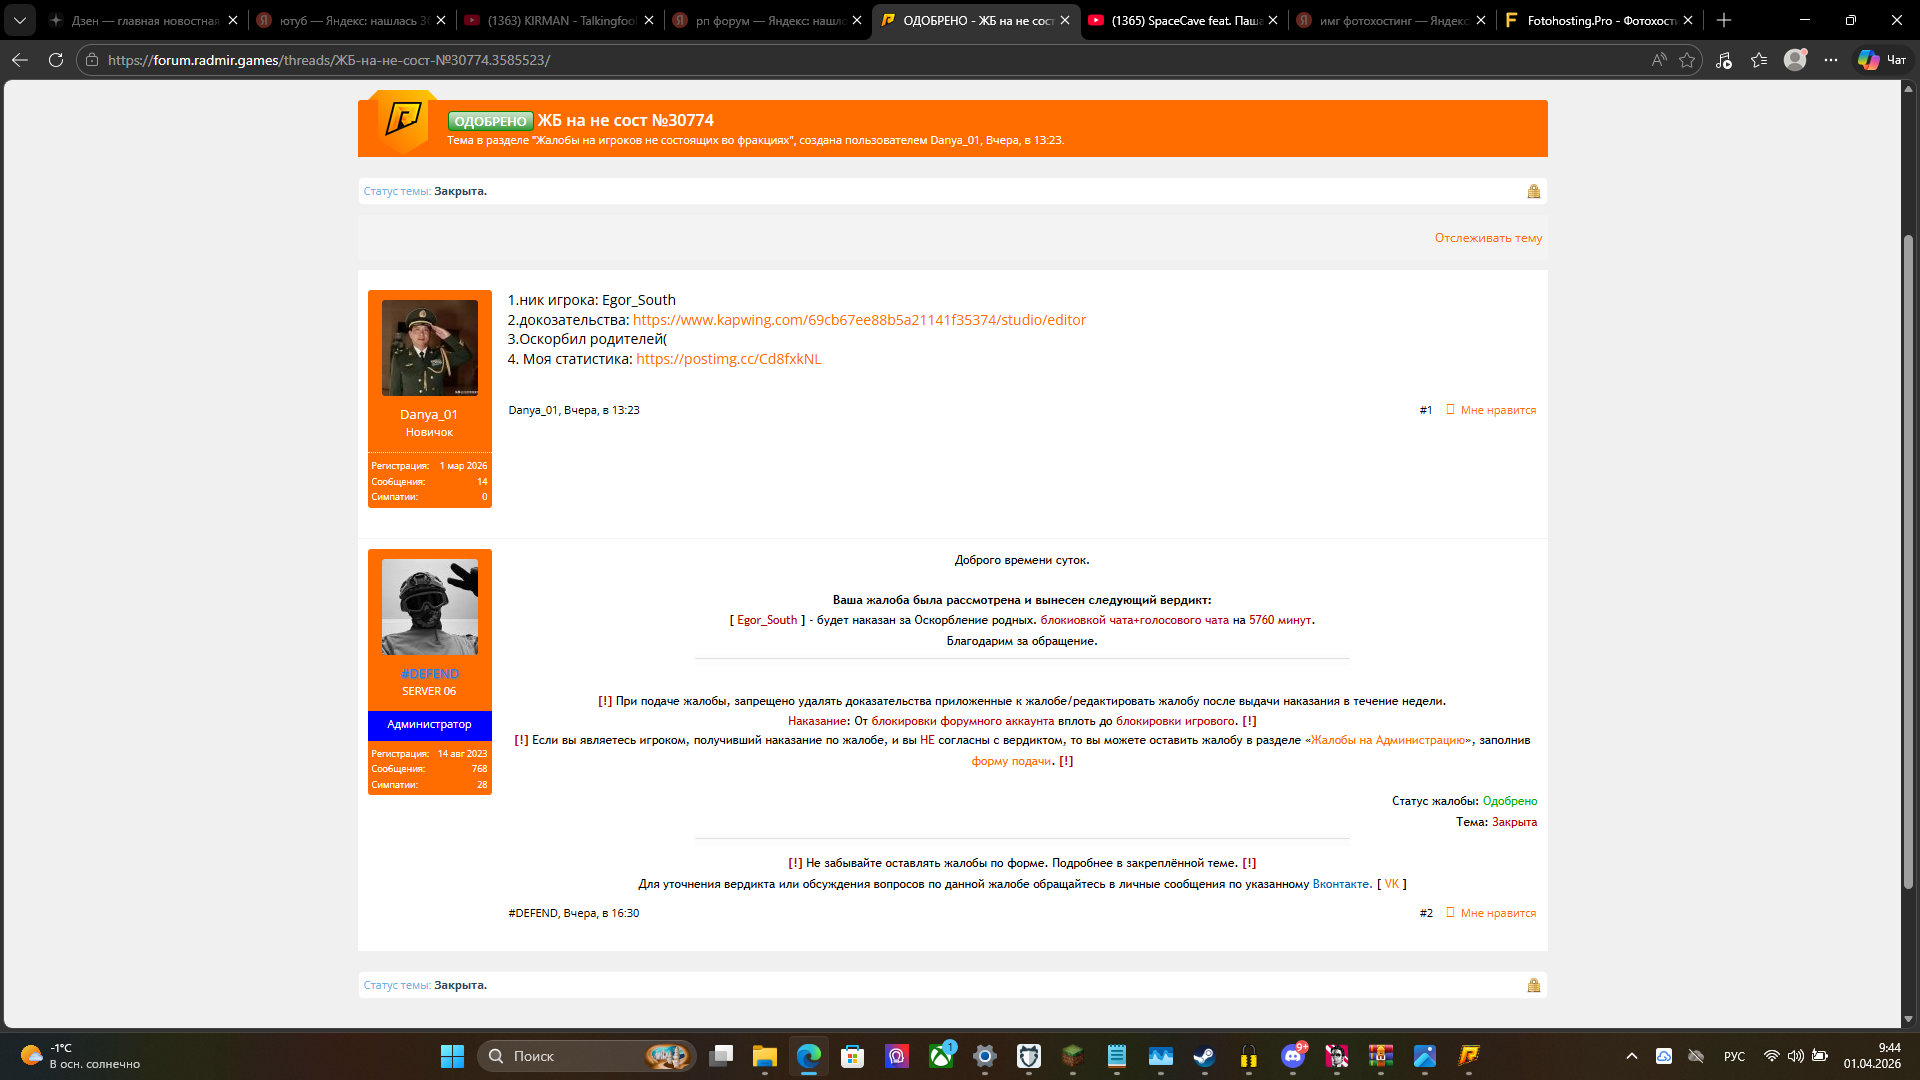Click the page vertical scrollbar

tap(1908, 560)
